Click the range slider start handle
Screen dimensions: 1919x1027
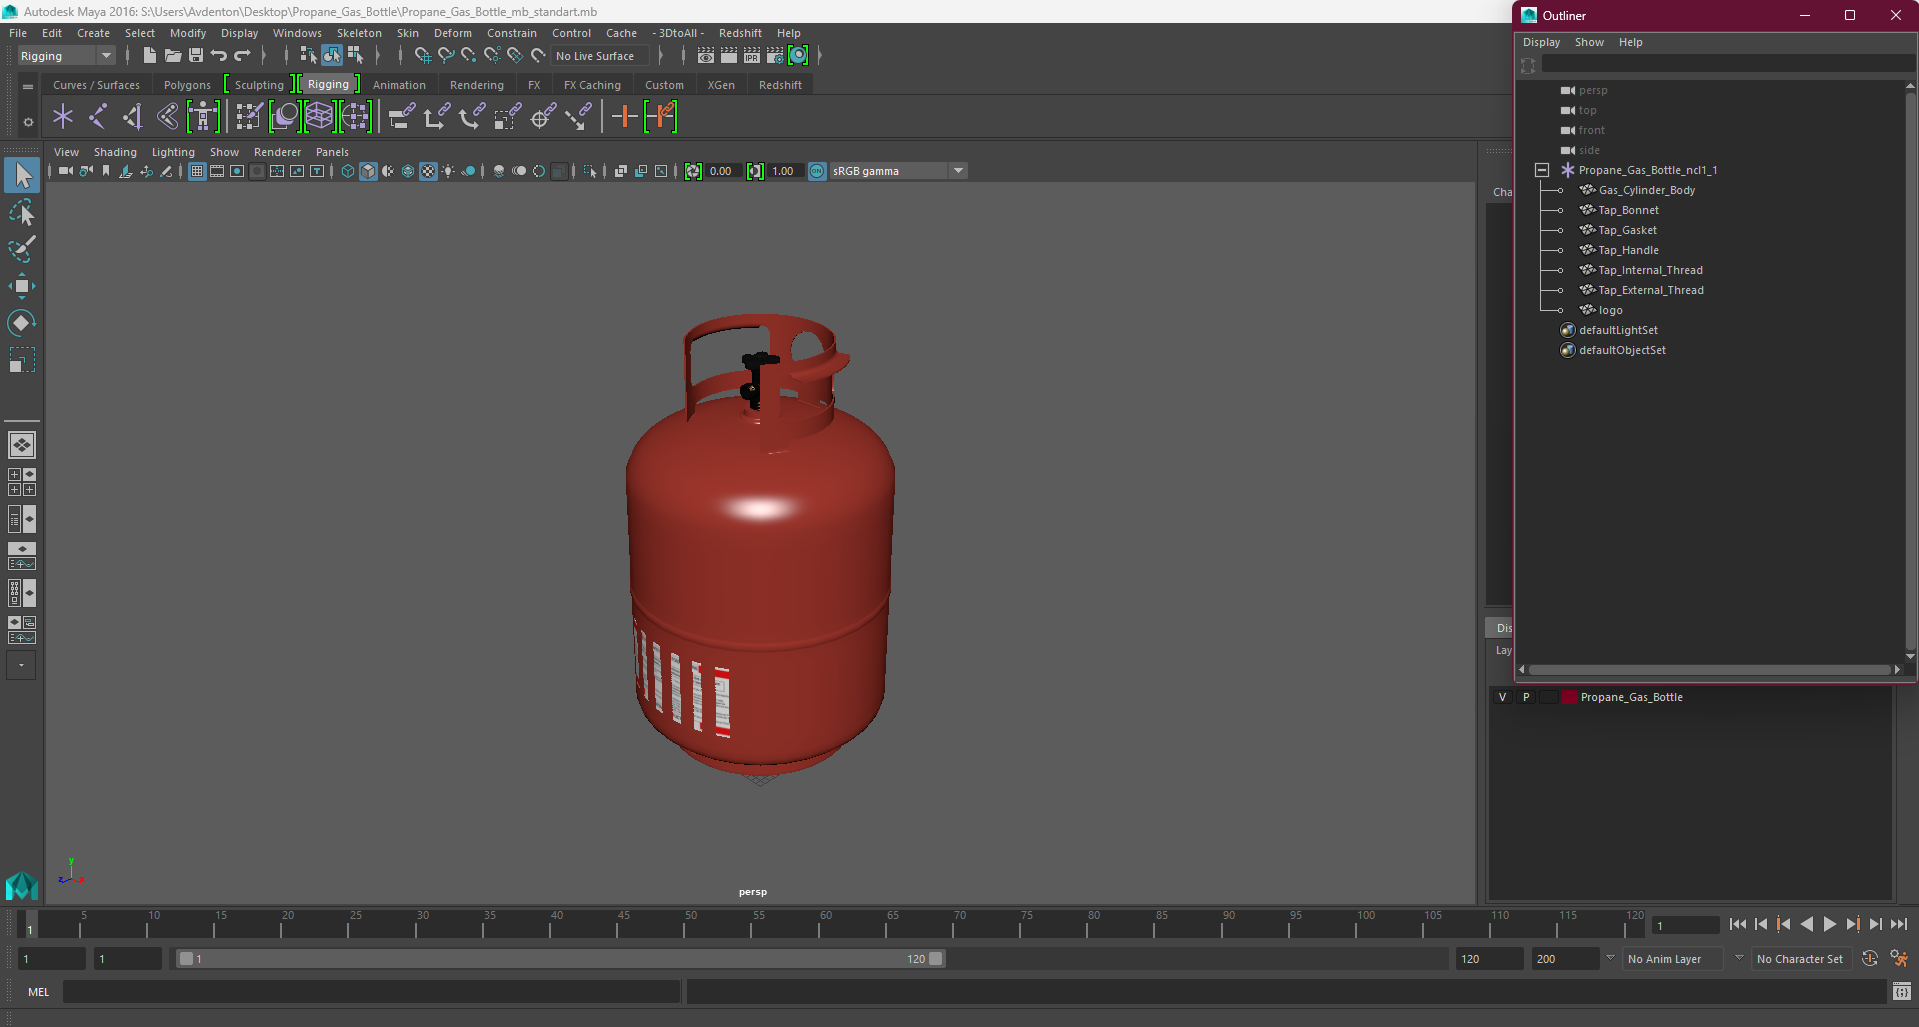click(186, 959)
